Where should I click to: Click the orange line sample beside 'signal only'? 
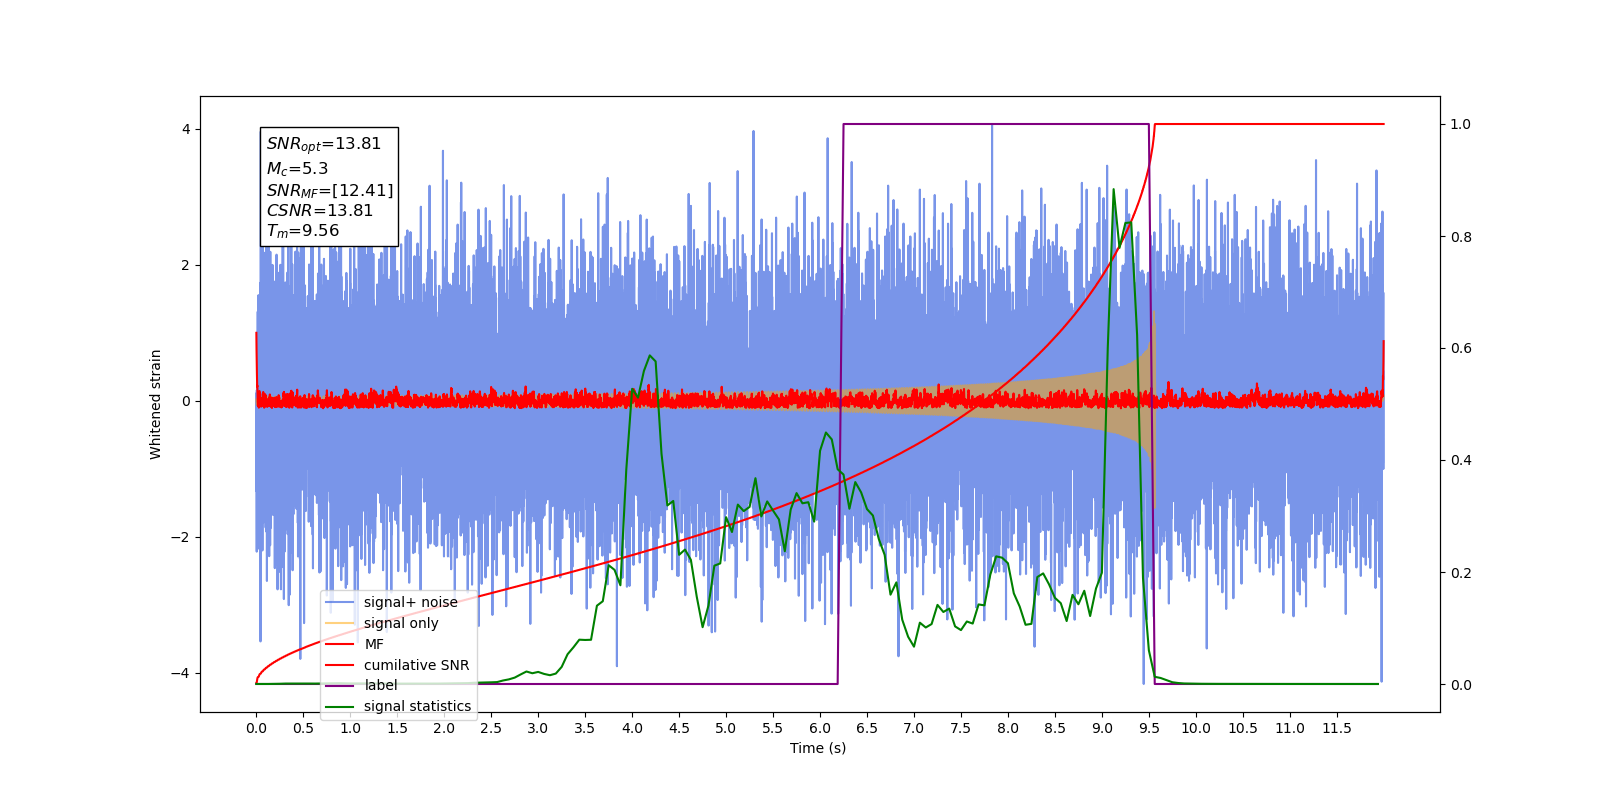(340, 623)
